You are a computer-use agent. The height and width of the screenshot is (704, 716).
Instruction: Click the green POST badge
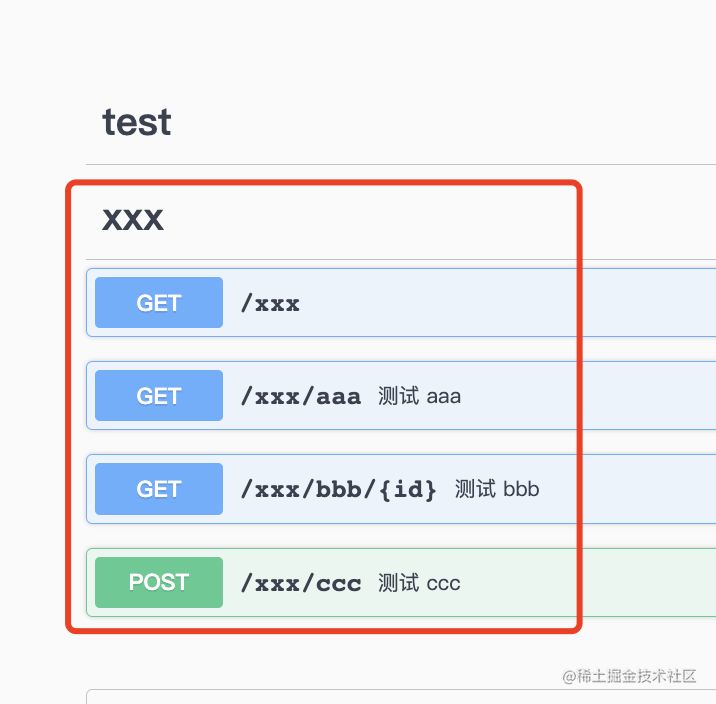point(159,582)
